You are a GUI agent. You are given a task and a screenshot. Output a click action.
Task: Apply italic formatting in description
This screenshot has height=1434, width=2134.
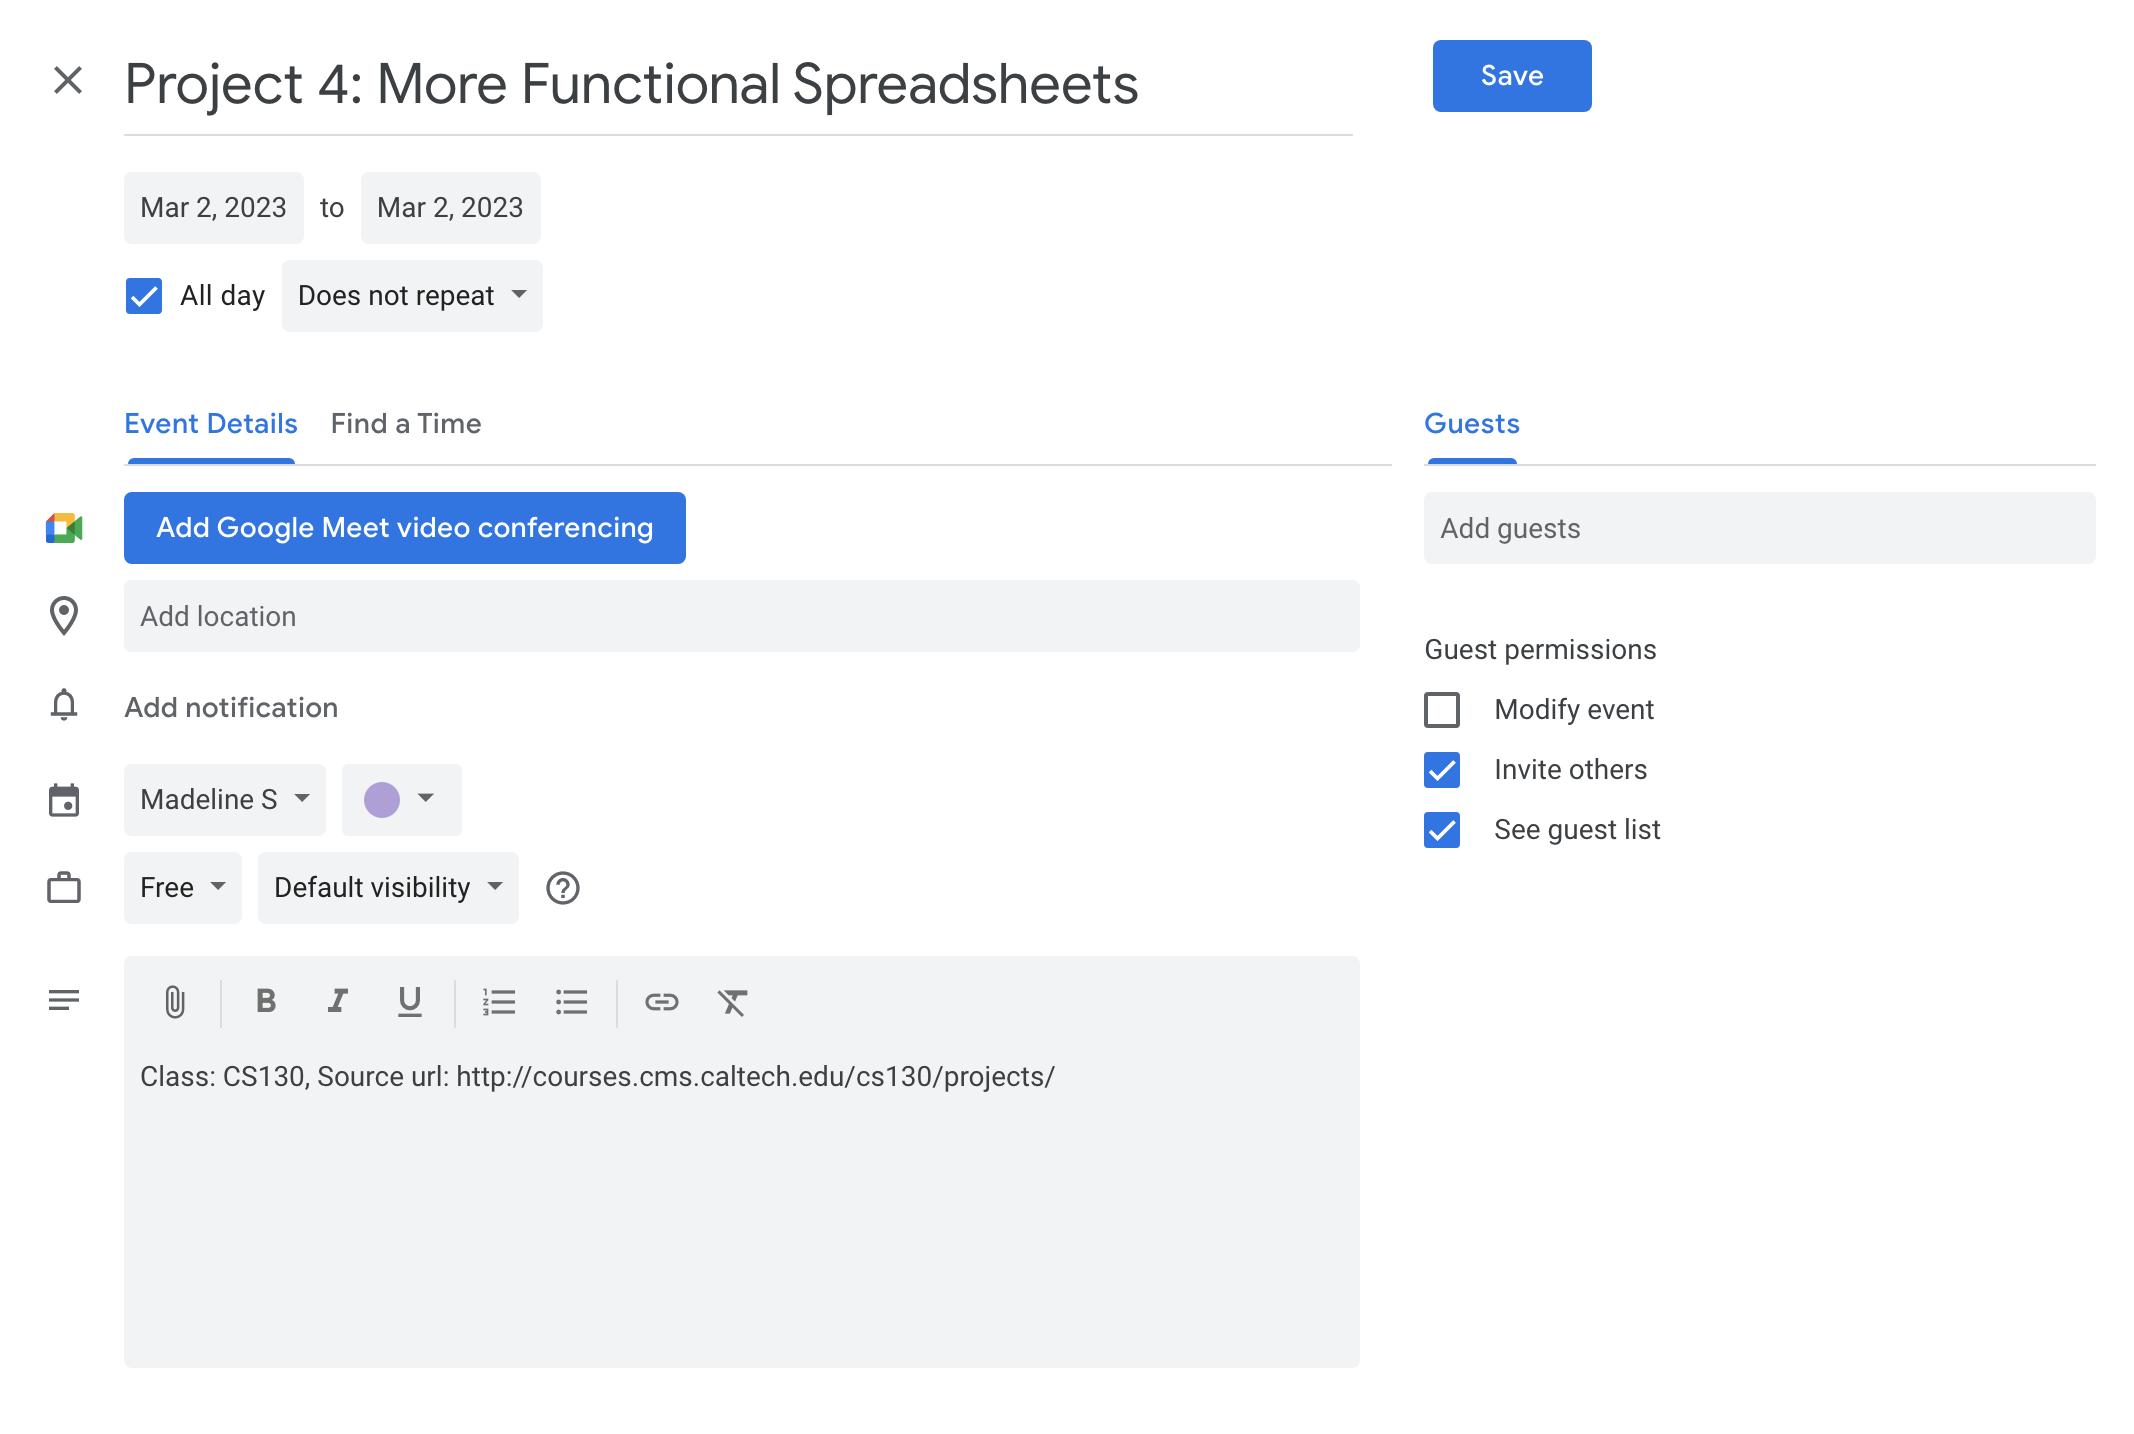[x=338, y=1001]
